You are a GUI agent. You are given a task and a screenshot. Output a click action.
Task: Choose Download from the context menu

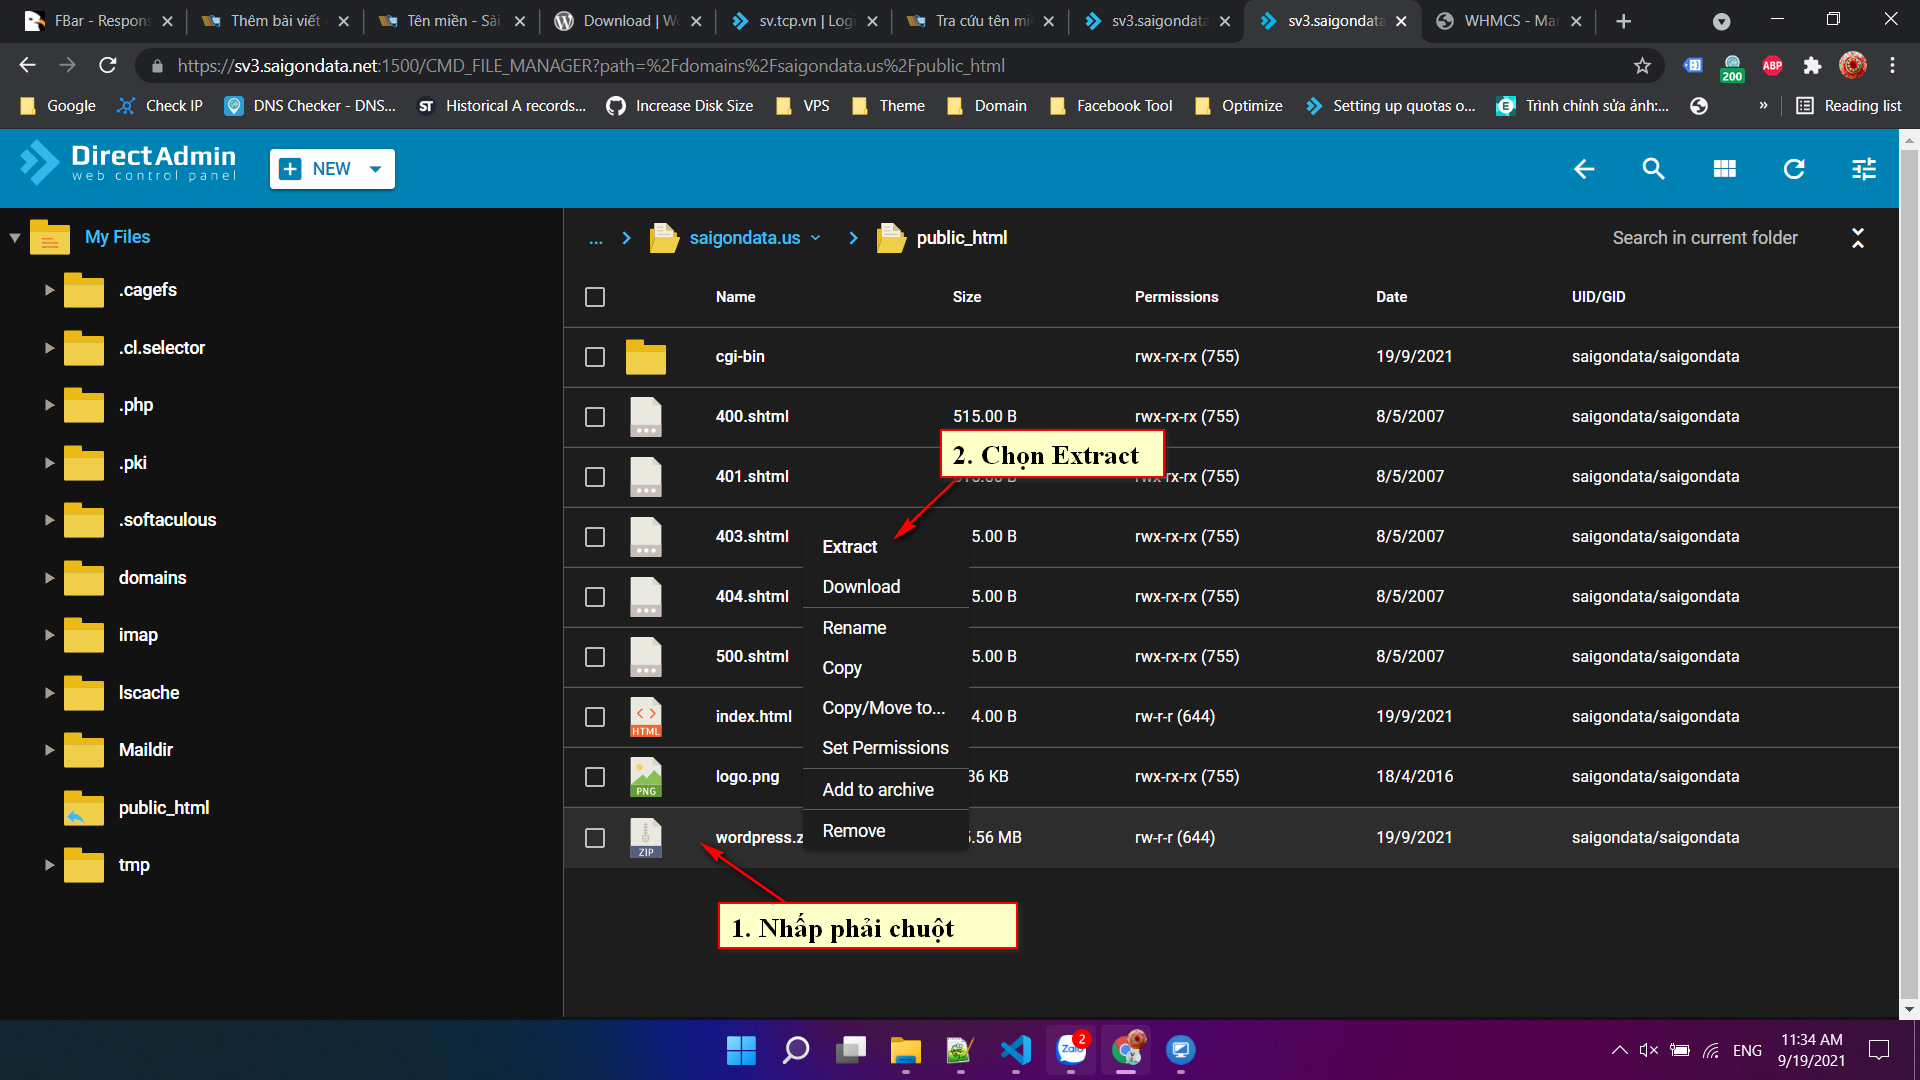pyautogui.click(x=861, y=587)
